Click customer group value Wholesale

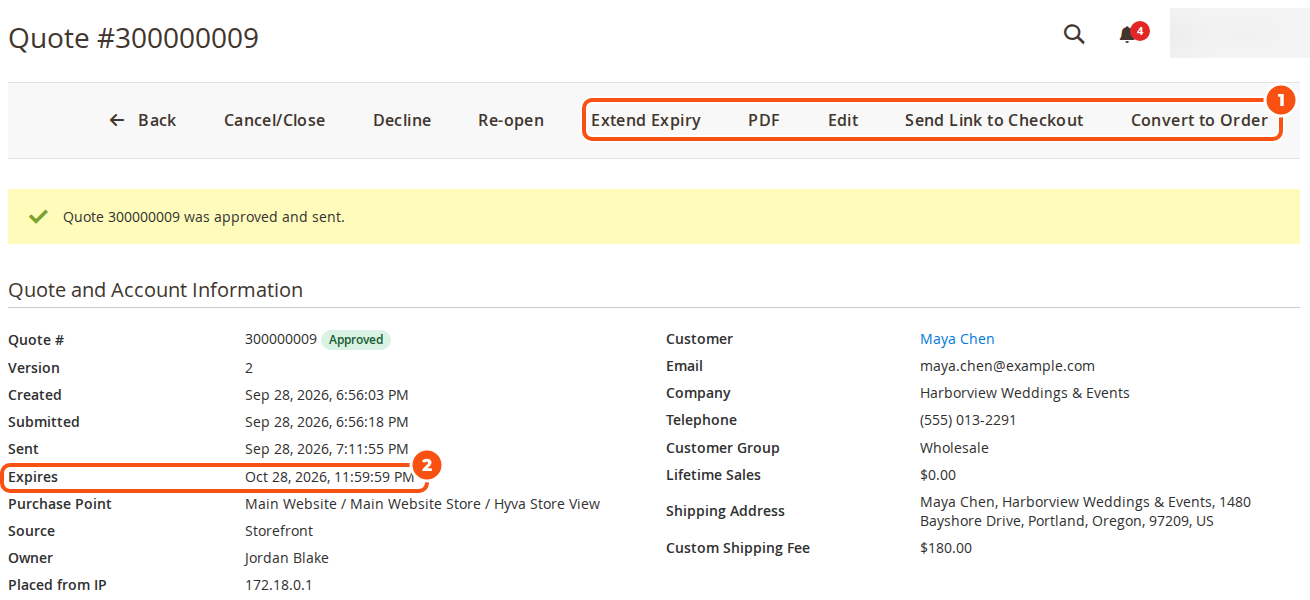pyautogui.click(x=954, y=448)
